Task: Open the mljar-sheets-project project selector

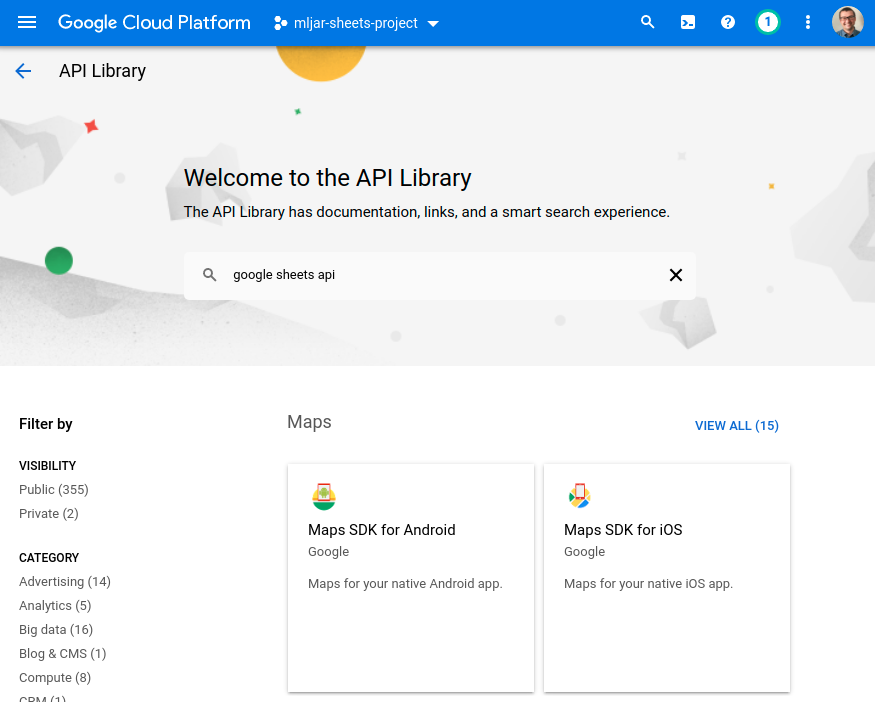Action: coord(356,22)
